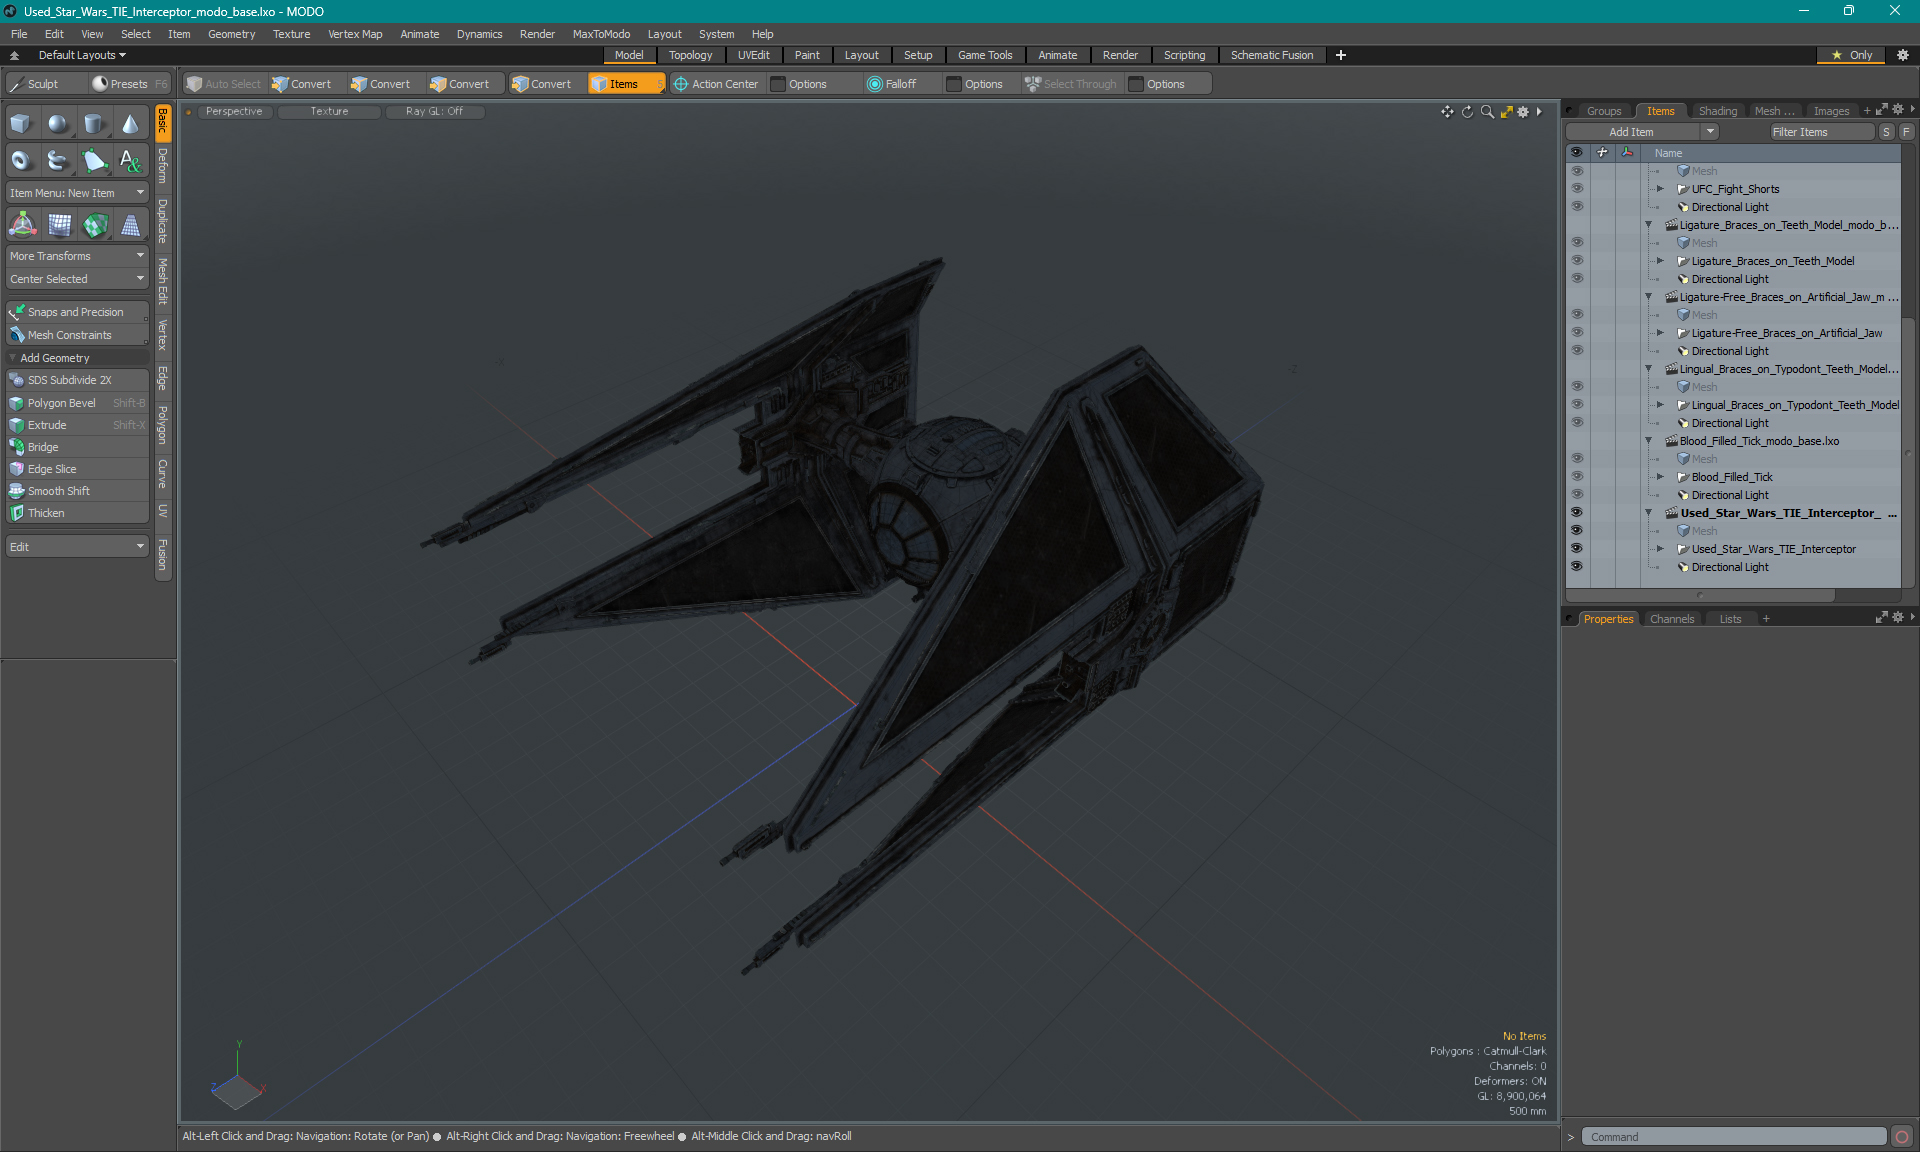Click the viewport zoom magnifier icon
Screen dimensions: 1920x1152
pyautogui.click(x=1487, y=112)
